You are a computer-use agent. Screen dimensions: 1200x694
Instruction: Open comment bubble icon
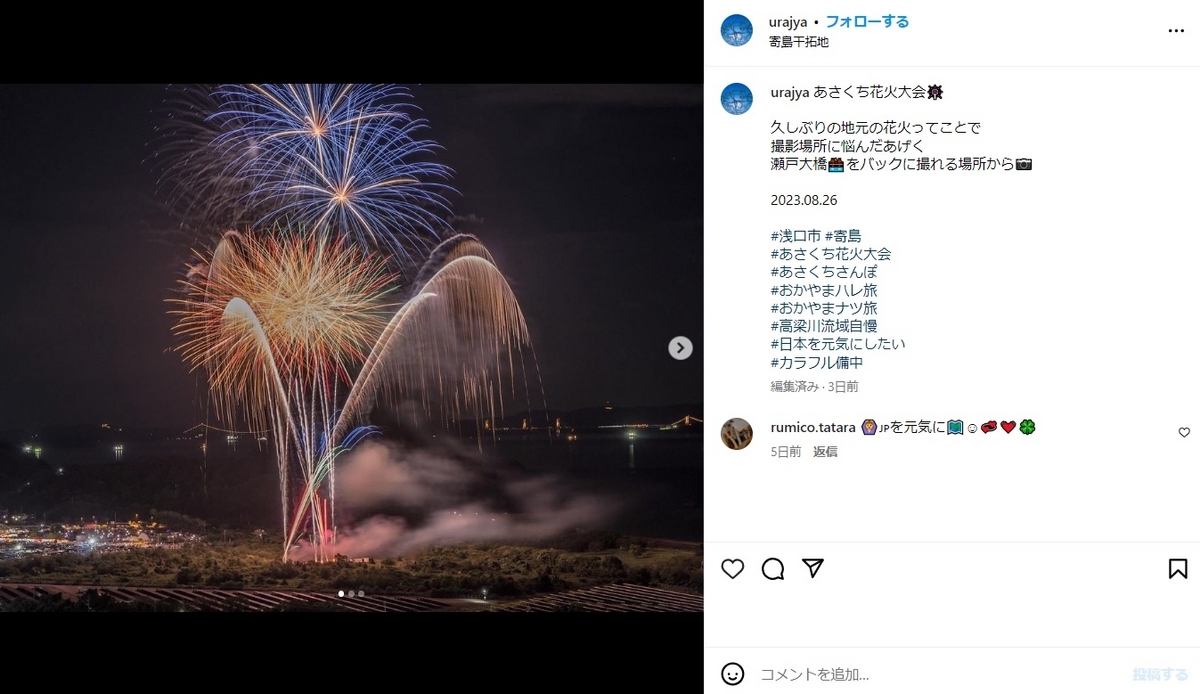coord(773,569)
